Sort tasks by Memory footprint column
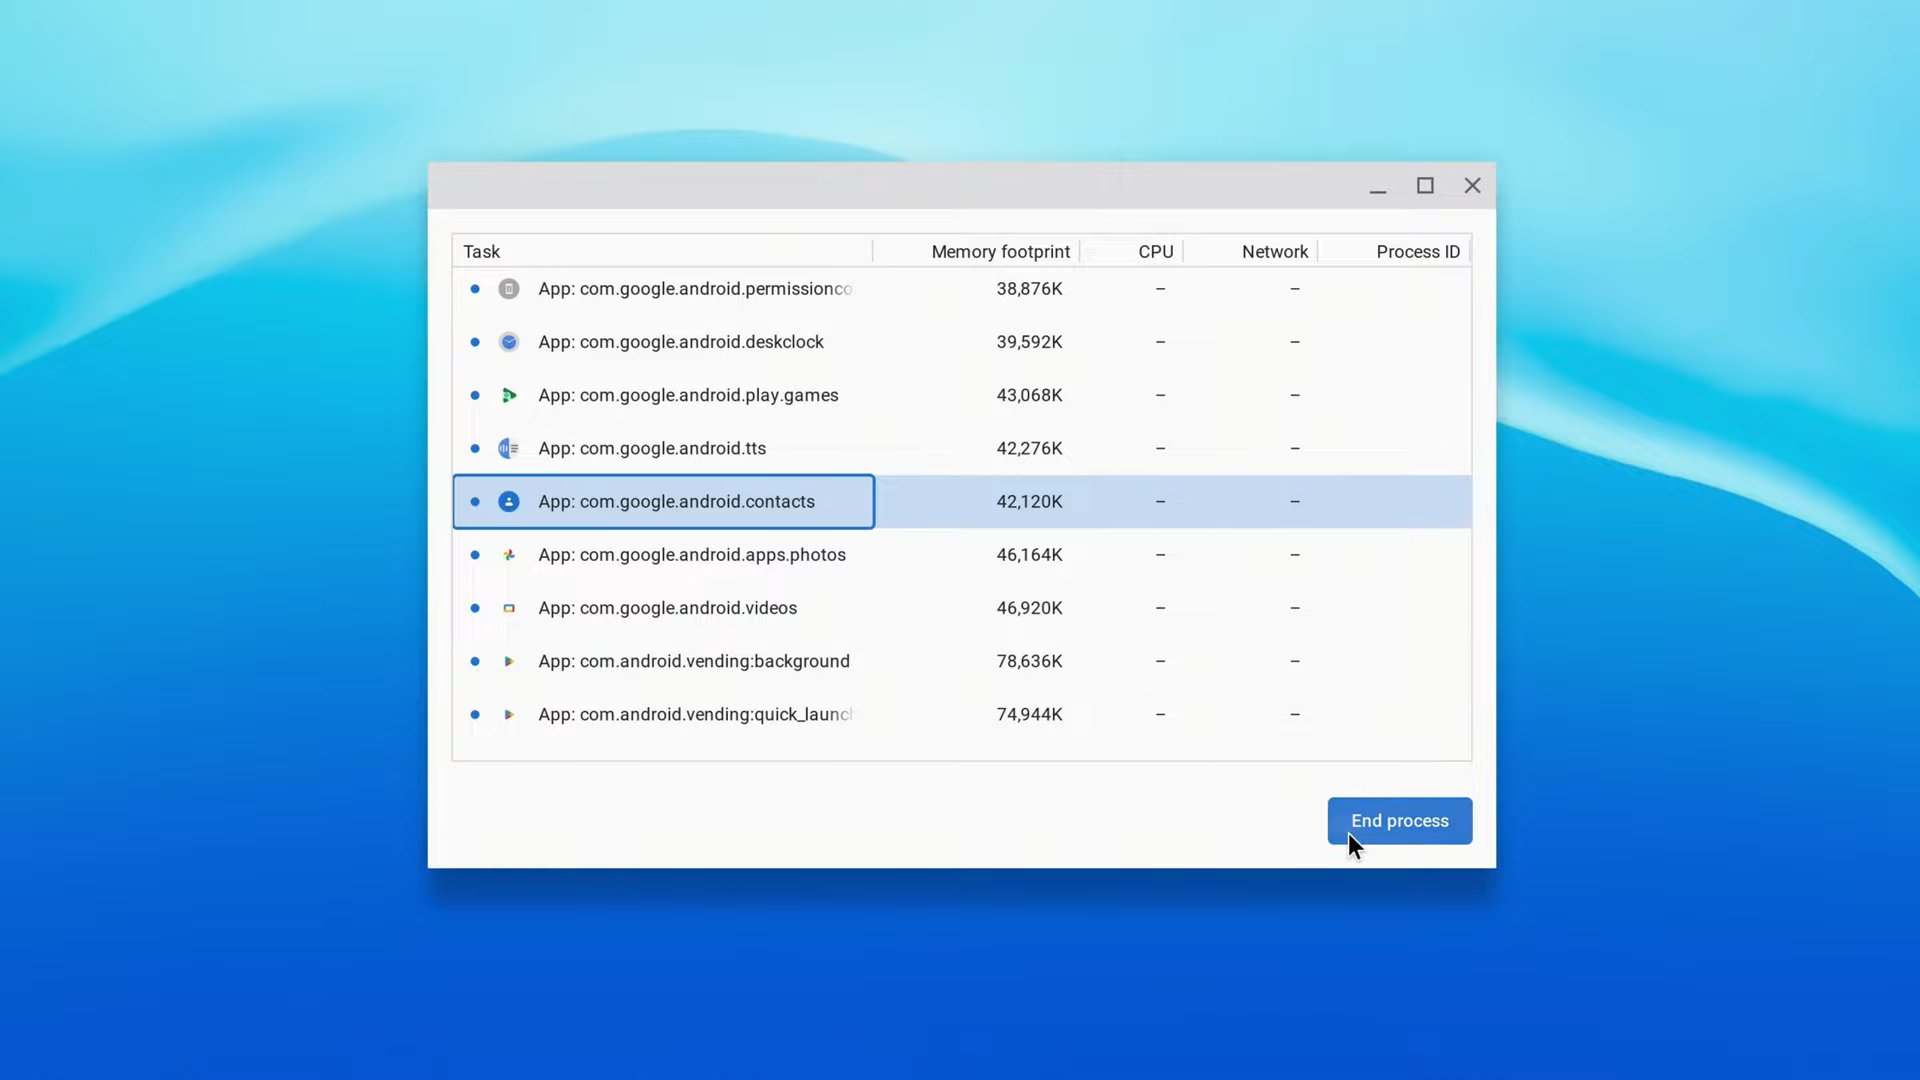1920x1080 pixels. click(x=1000, y=251)
